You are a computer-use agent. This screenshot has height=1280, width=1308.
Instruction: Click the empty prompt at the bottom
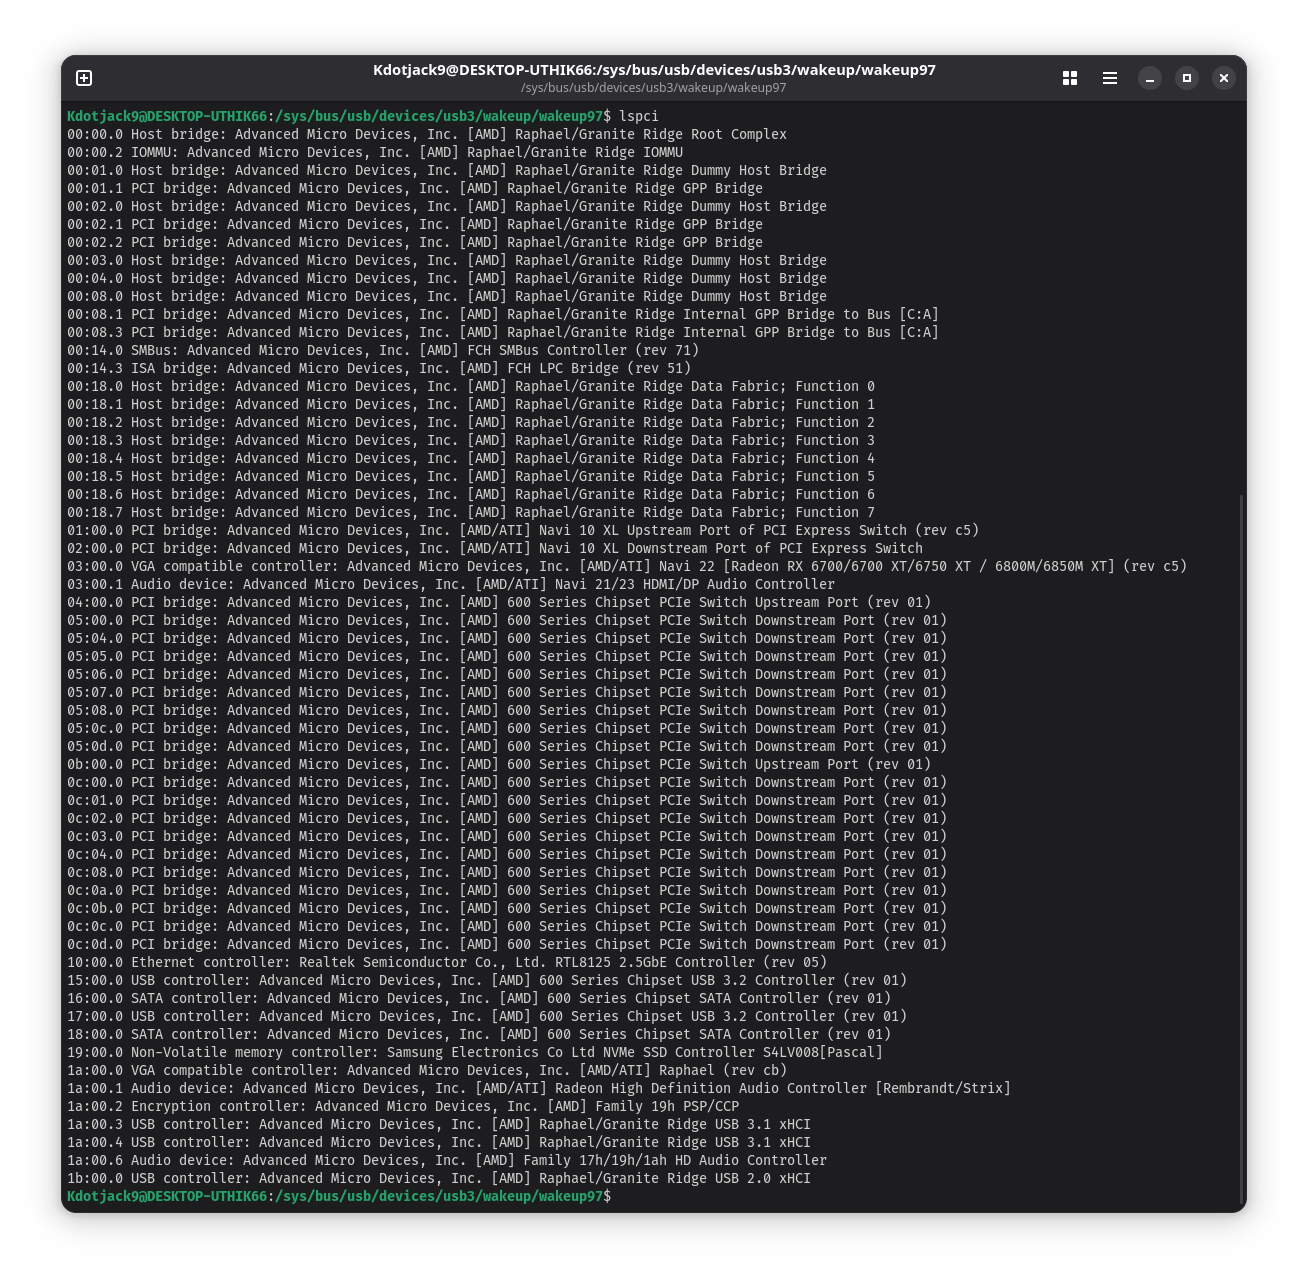click(339, 1196)
